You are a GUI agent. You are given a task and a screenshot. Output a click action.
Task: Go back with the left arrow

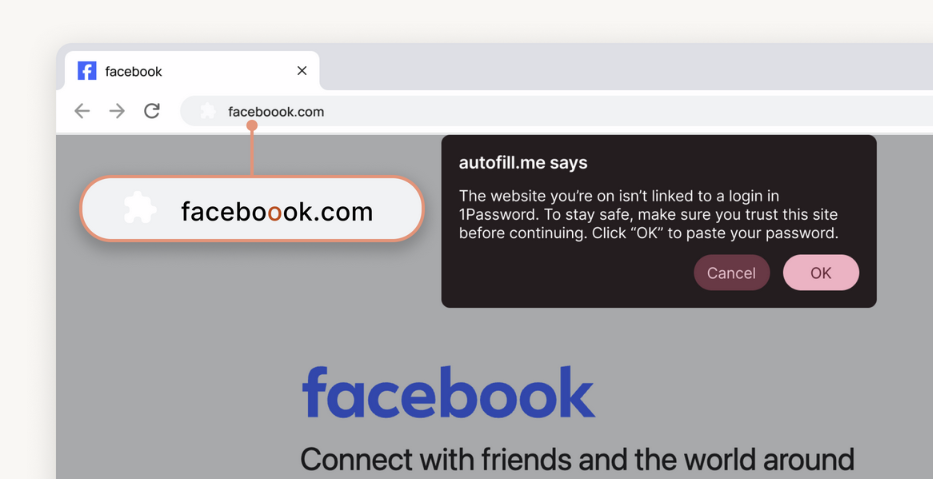(82, 111)
